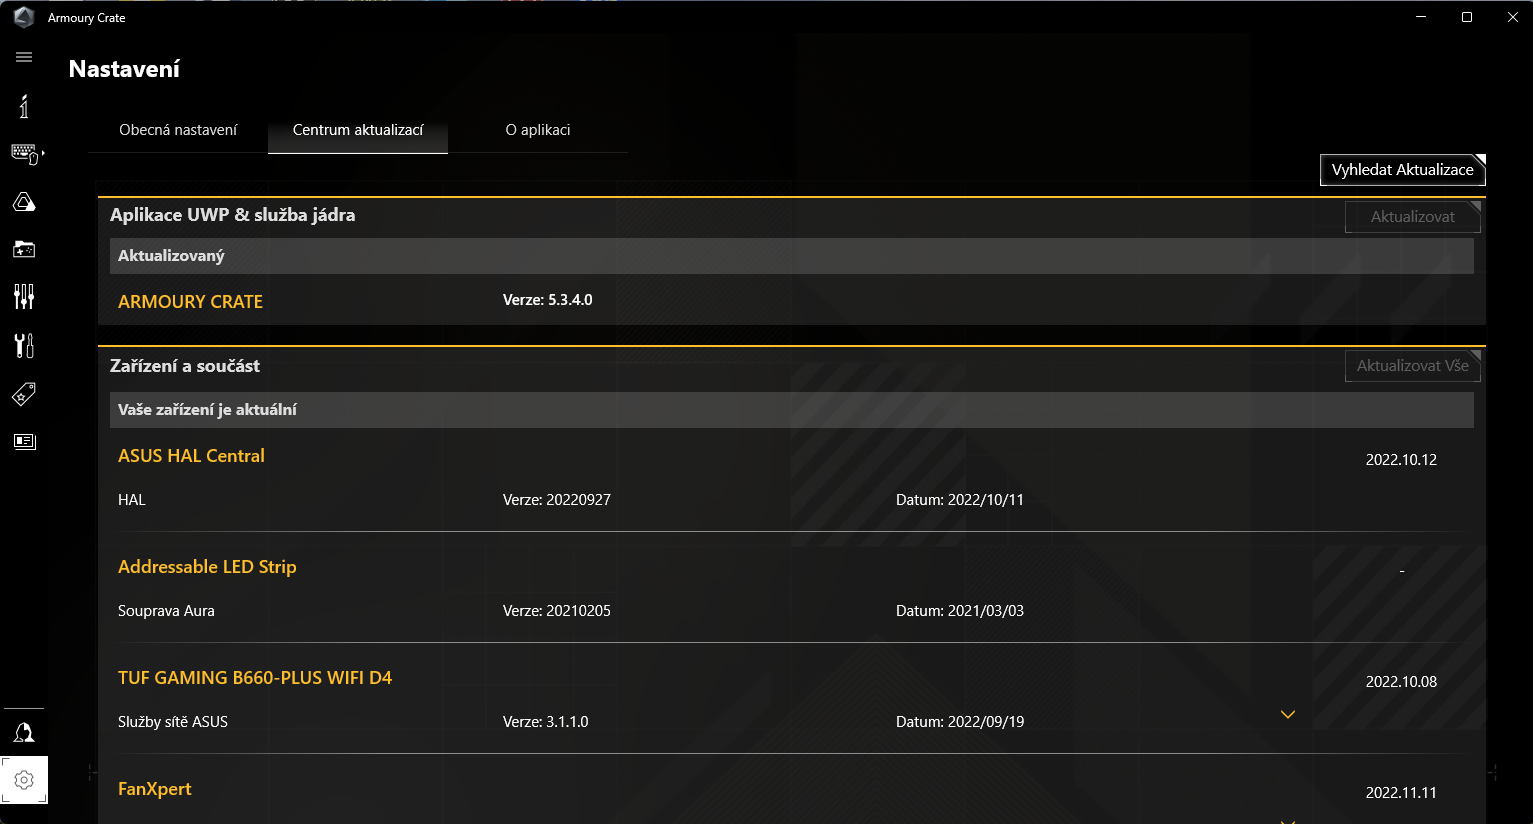The image size is (1533, 824).
Task: Open the Featured deals tag icon
Action: tap(24, 394)
